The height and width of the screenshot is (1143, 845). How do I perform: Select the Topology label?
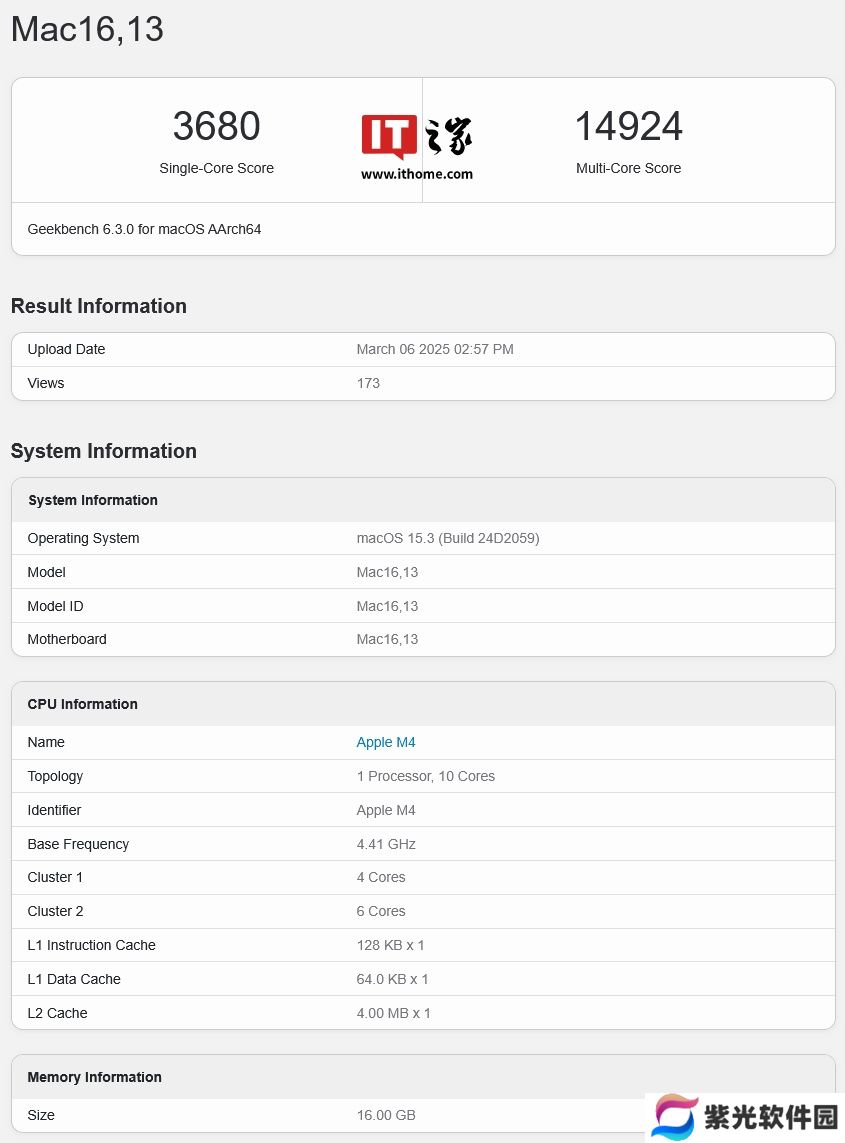pos(55,776)
